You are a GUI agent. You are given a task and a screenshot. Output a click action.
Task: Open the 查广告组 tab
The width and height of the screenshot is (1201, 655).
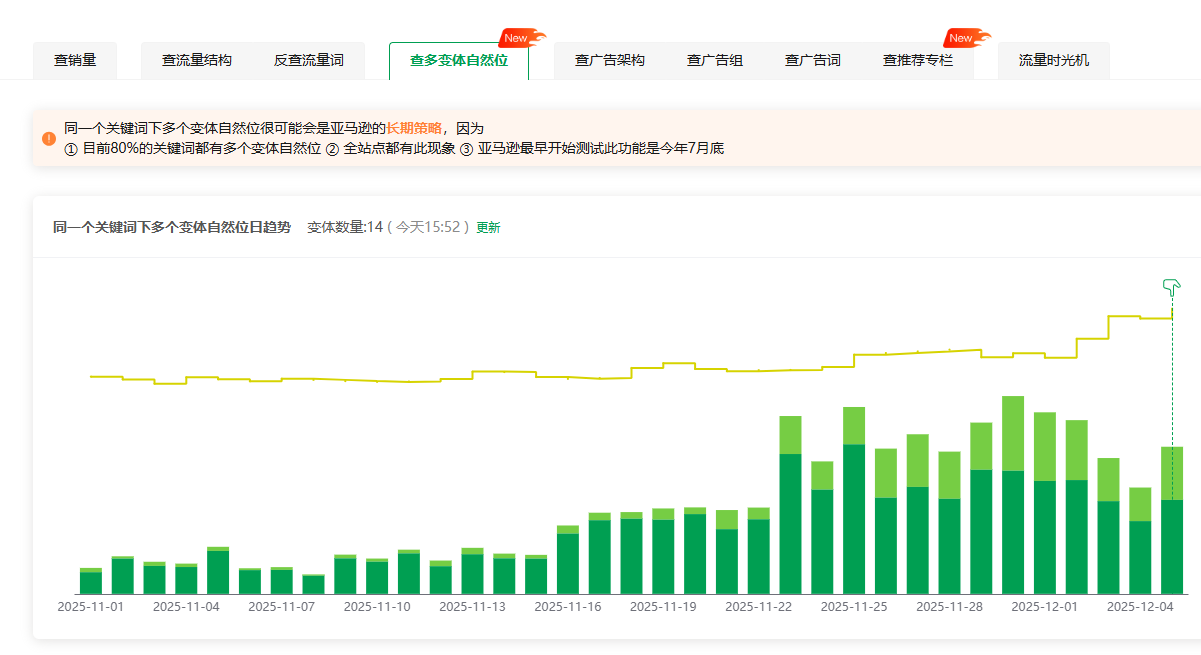point(715,60)
